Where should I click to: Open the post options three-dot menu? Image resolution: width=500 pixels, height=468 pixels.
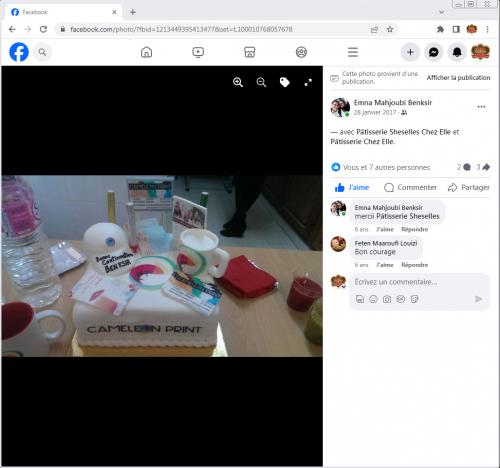coord(481,107)
